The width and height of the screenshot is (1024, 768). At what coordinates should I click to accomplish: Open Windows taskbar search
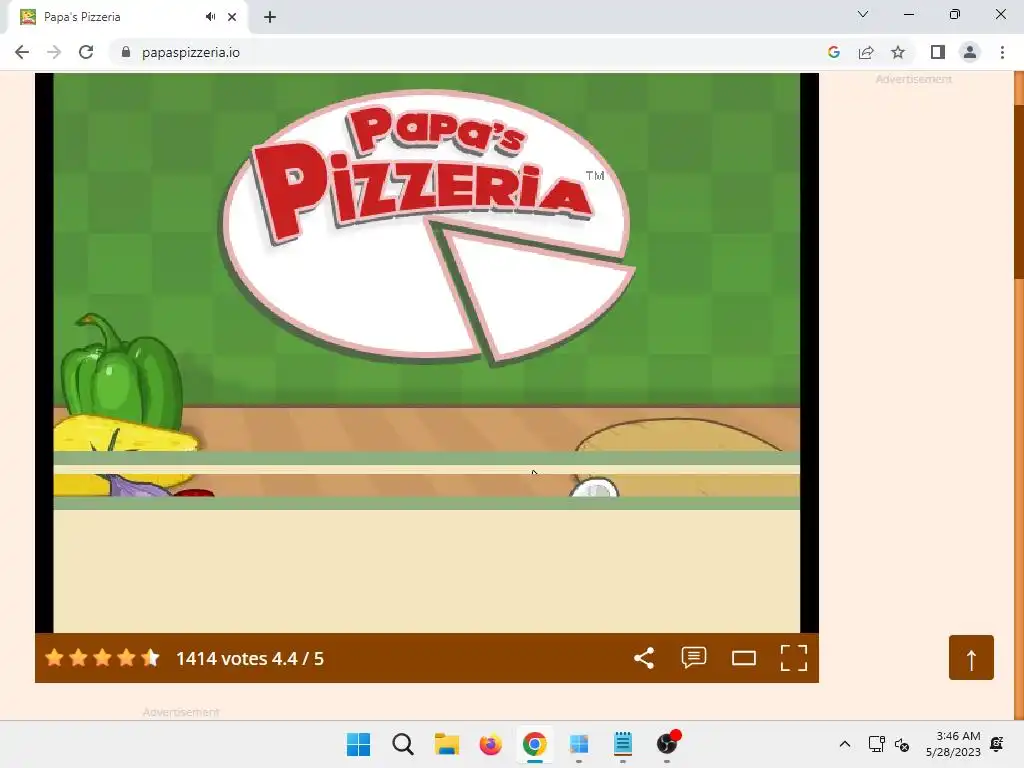pyautogui.click(x=403, y=744)
